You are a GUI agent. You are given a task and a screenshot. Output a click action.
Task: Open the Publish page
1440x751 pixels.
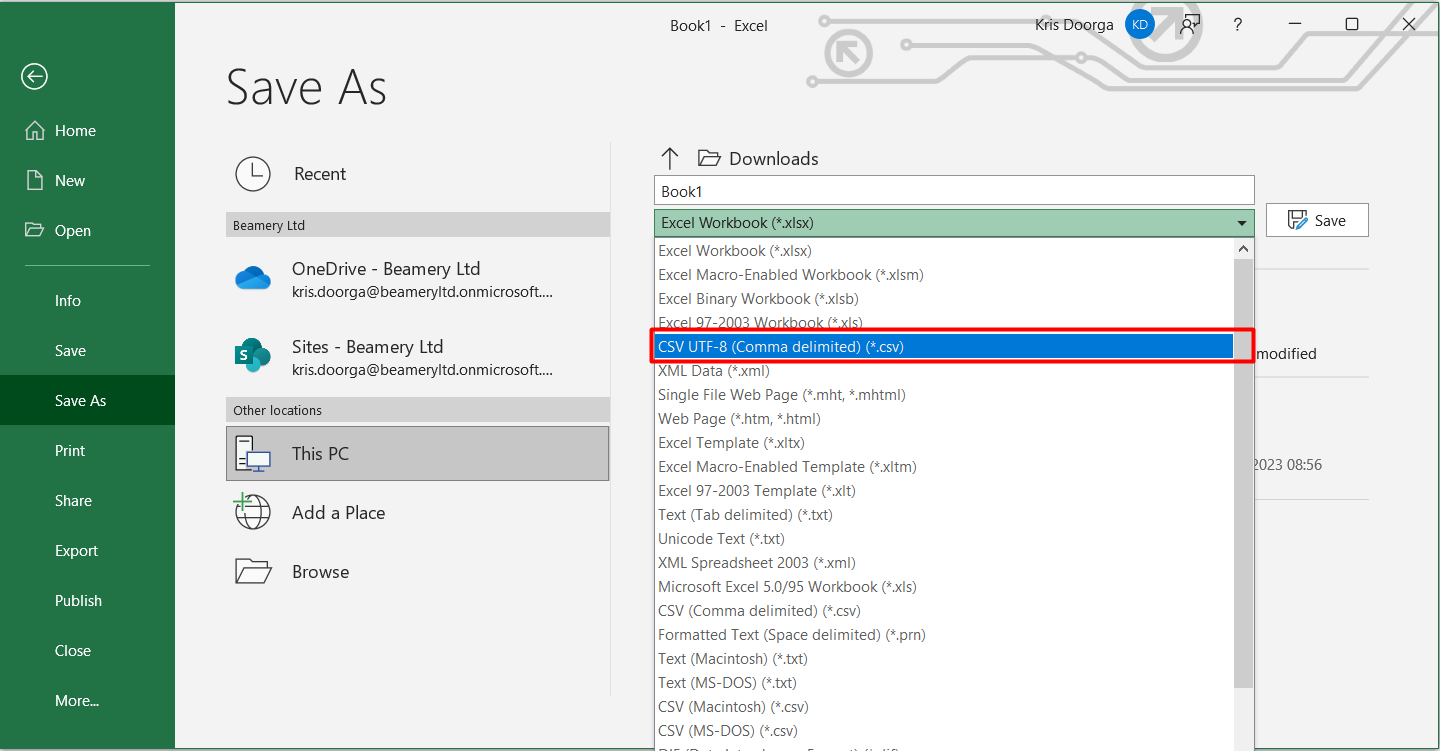click(87, 601)
